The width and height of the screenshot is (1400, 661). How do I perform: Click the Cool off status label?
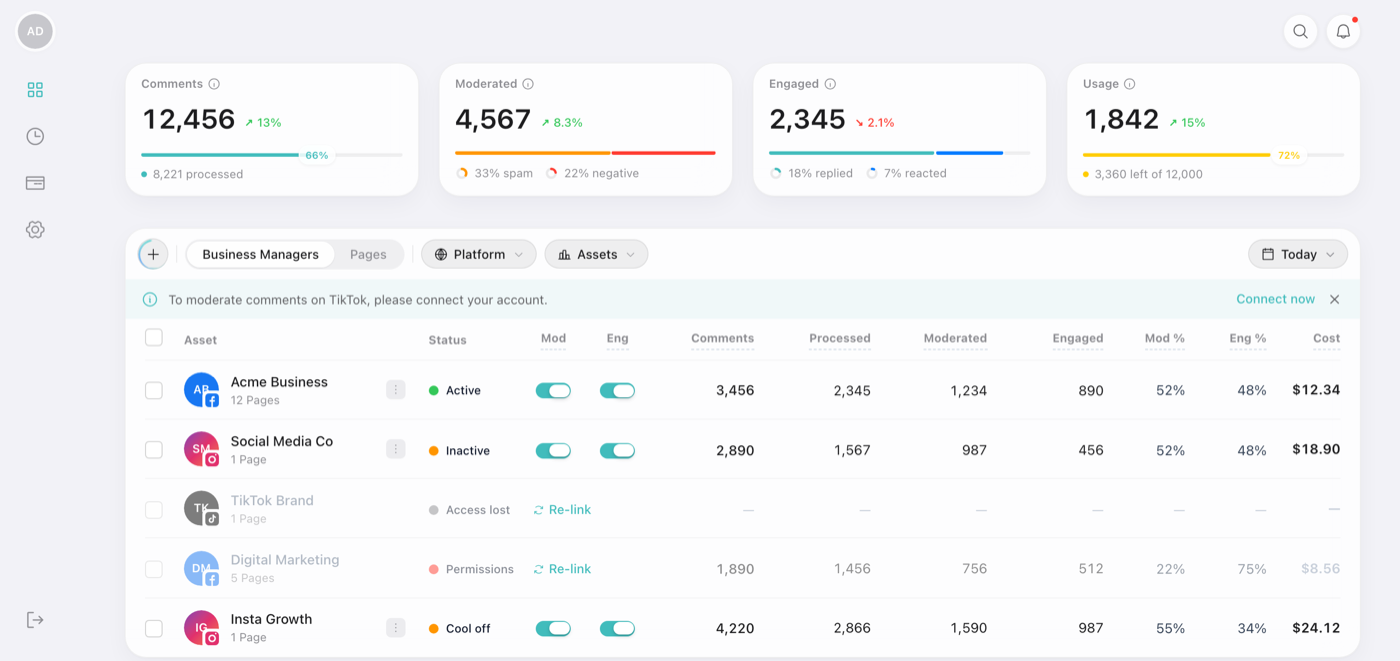click(468, 629)
